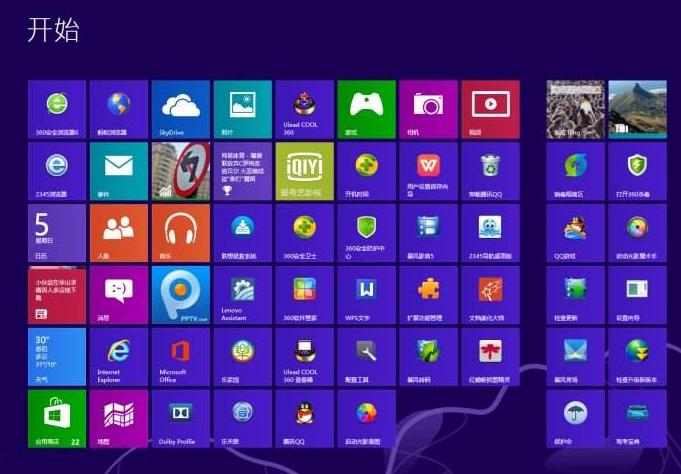Open the 360 Software Manager colorful tile

click(x=305, y=295)
